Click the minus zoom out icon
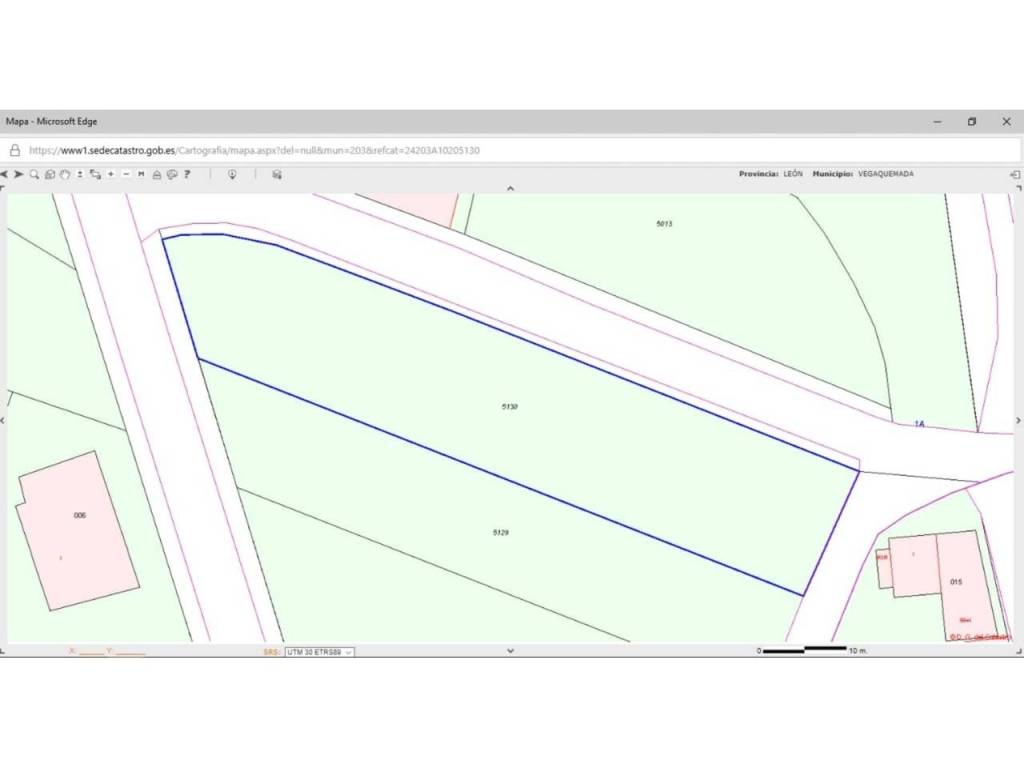This screenshot has width=1024, height=768. (126, 174)
